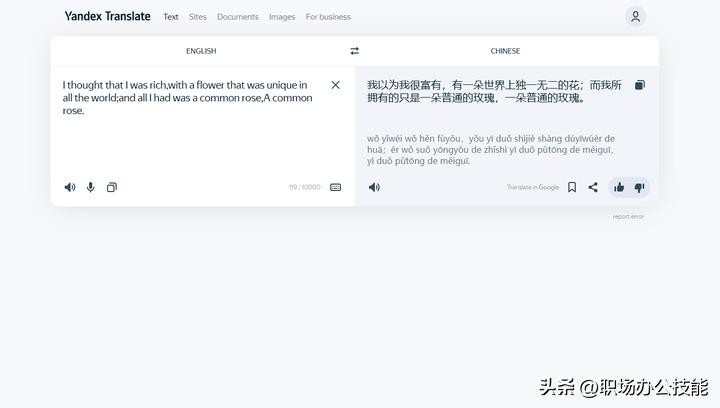
Task: Bookmark this translation to favorites
Action: click(x=572, y=187)
